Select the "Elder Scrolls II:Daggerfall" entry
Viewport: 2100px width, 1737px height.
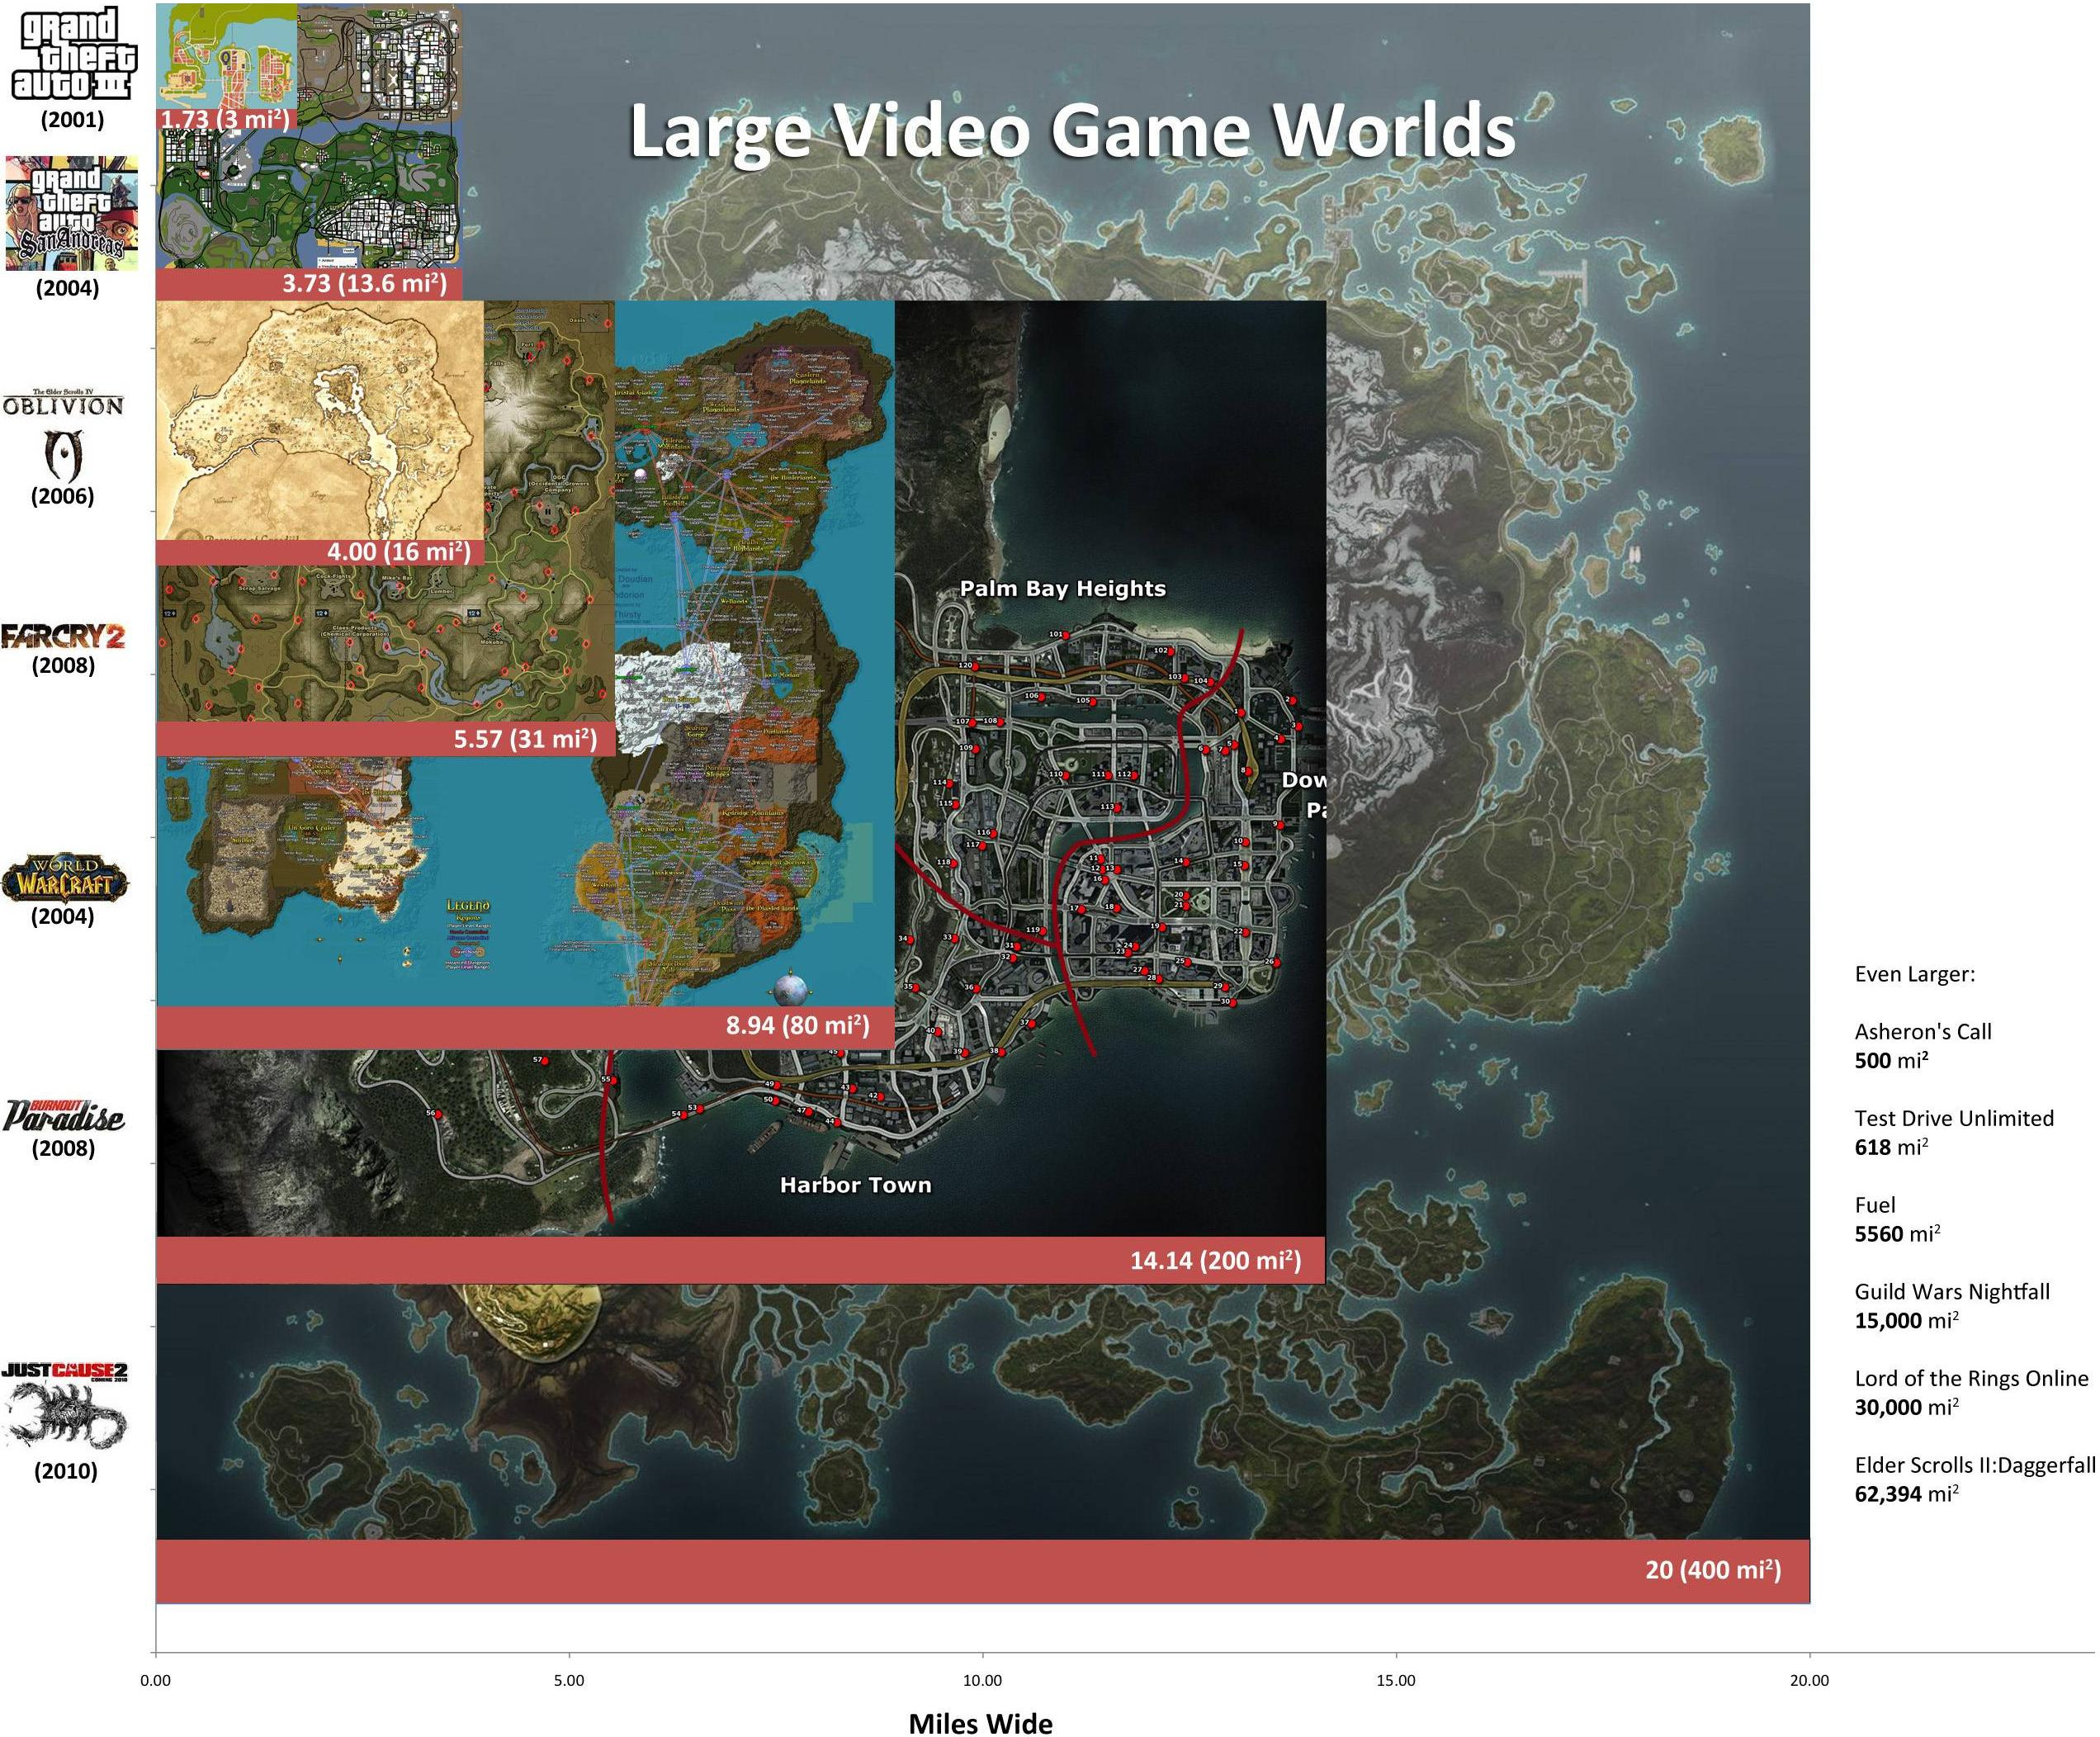[1975, 1465]
